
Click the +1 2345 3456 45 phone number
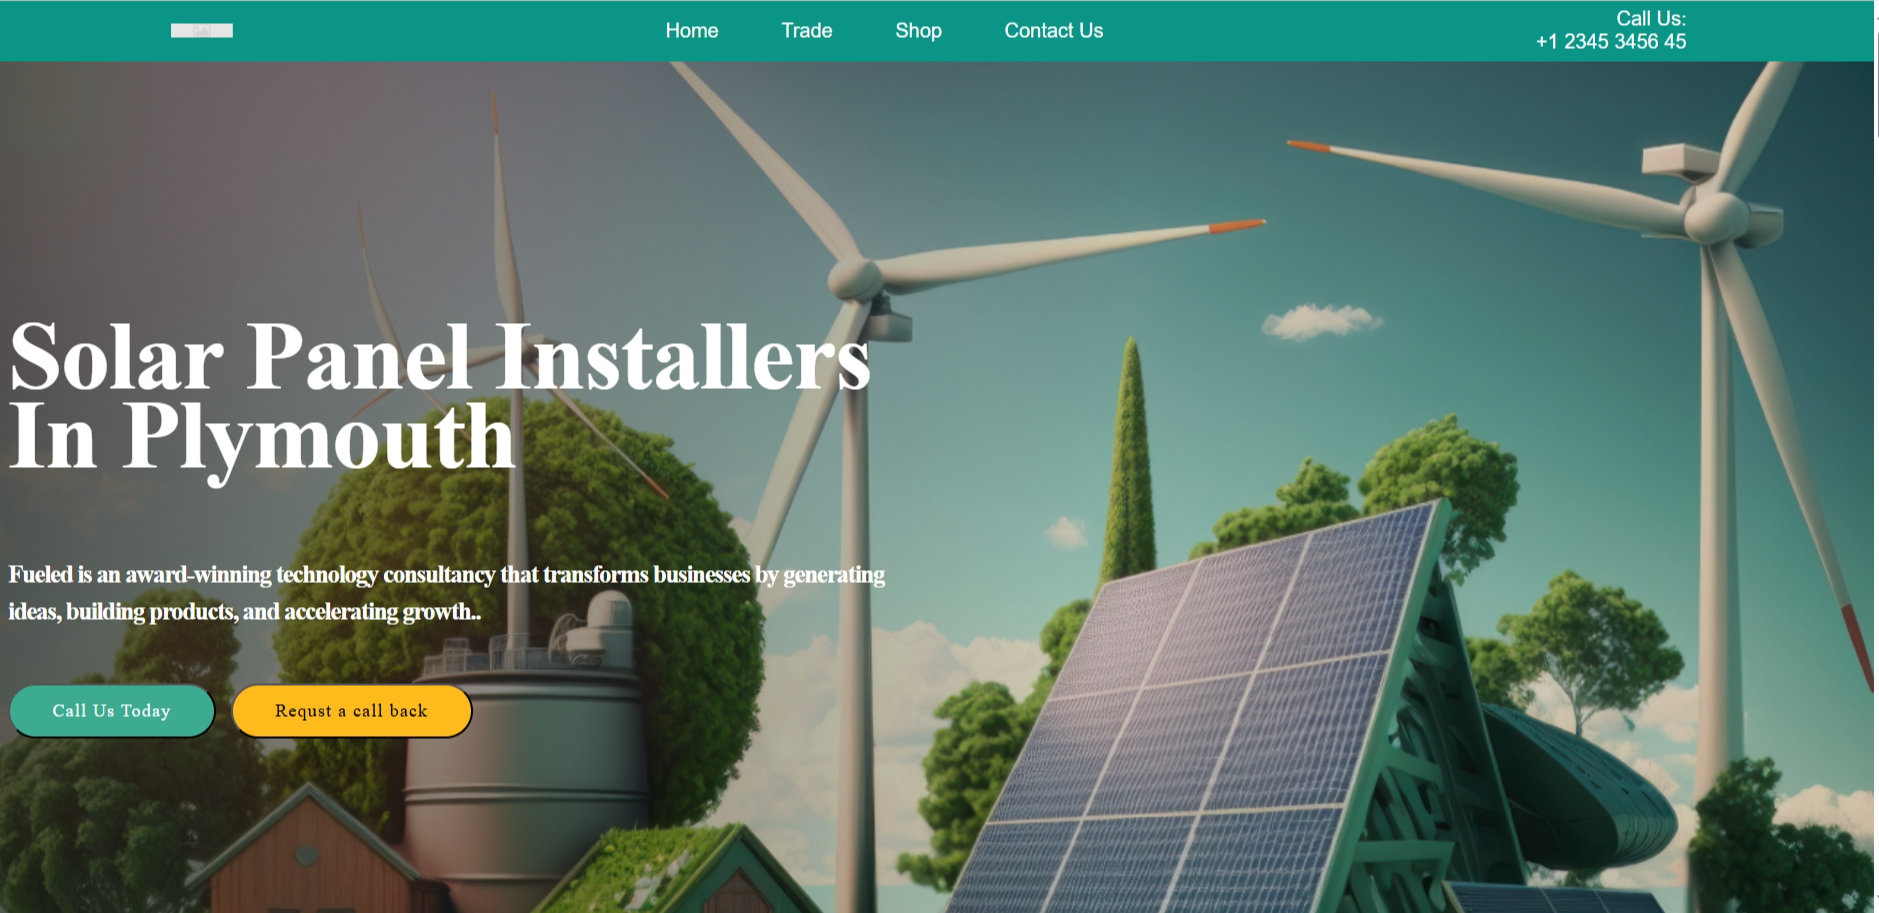point(1610,42)
